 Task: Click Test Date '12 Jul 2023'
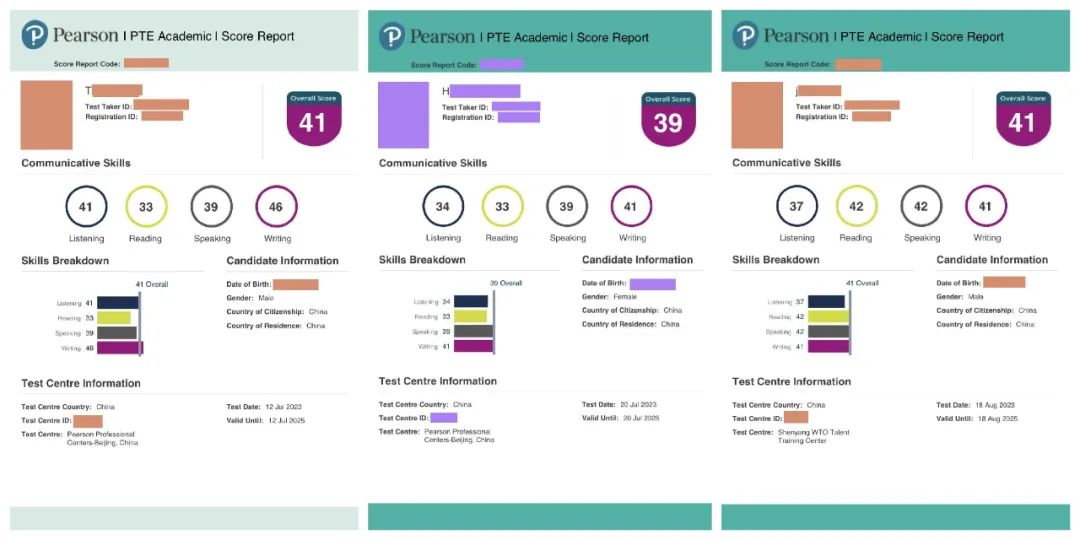click(x=284, y=407)
